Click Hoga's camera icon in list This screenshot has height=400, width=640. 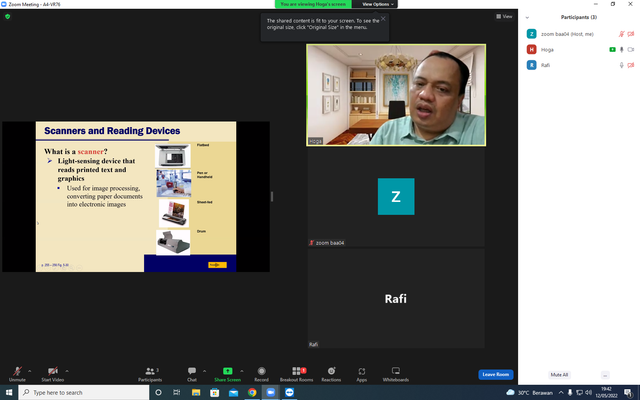(x=631, y=49)
